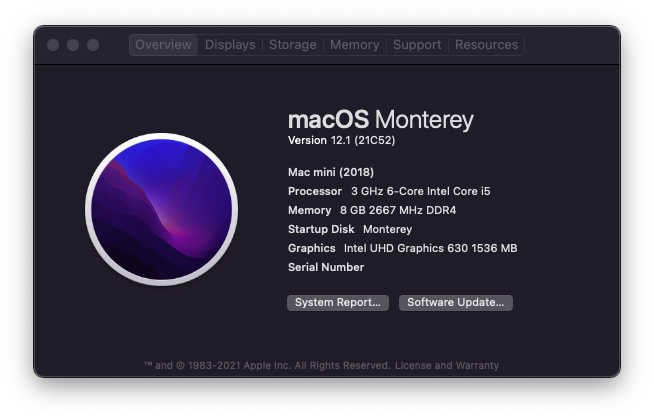Switch to the Memory tab

pyautogui.click(x=355, y=45)
